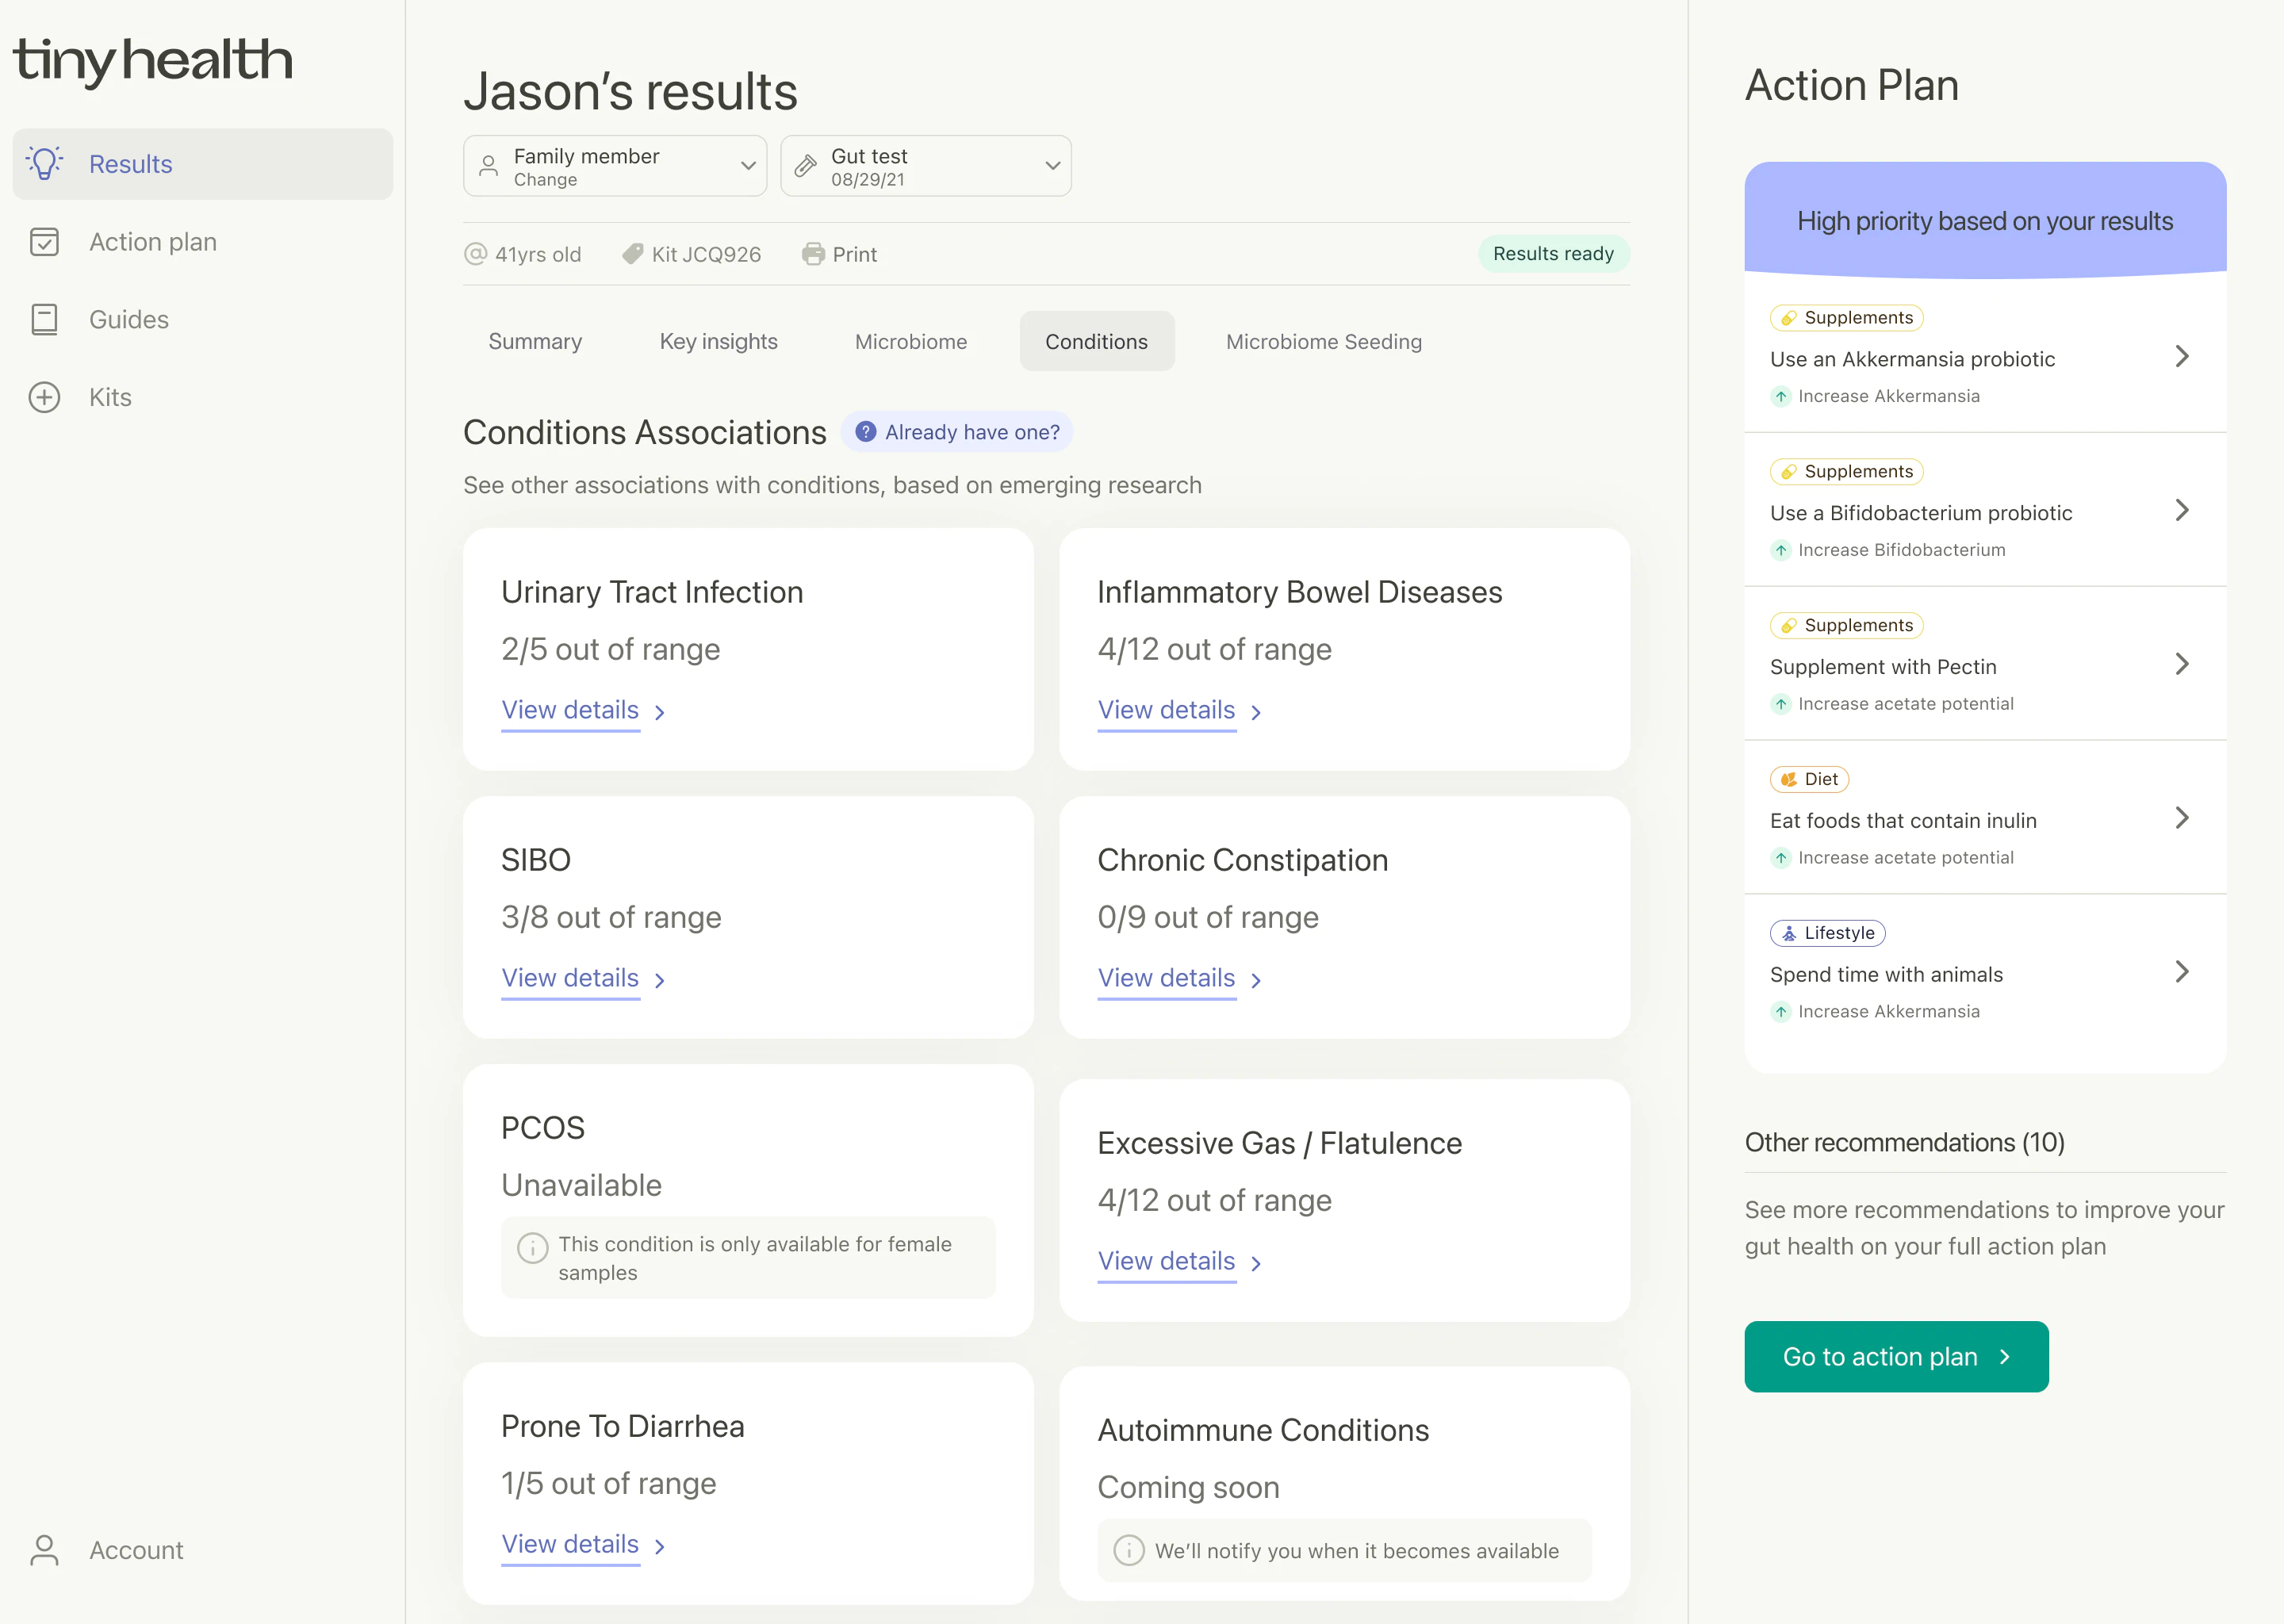Screen dimensions: 2284x1624
Task: Expand the Bifidobacterium probiotic recommendation chevron
Action: point(2182,511)
